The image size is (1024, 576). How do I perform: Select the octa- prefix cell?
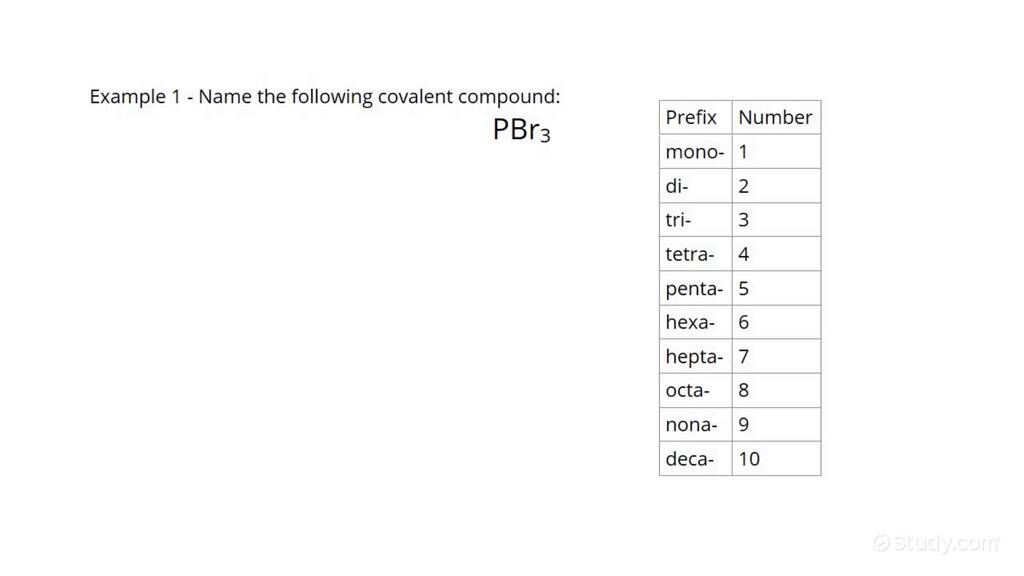696,391
